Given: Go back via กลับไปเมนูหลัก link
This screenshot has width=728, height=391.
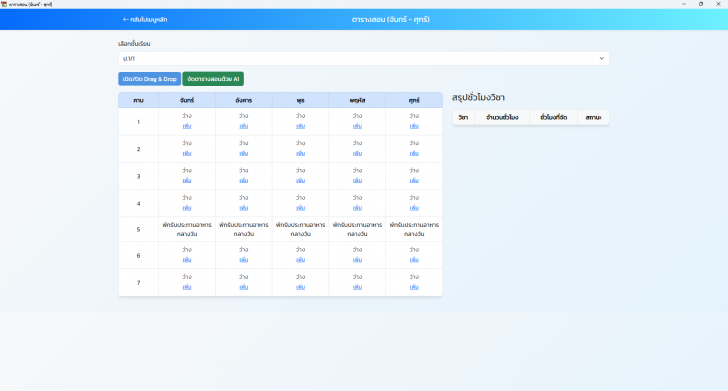Looking at the screenshot, I should (144, 20).
